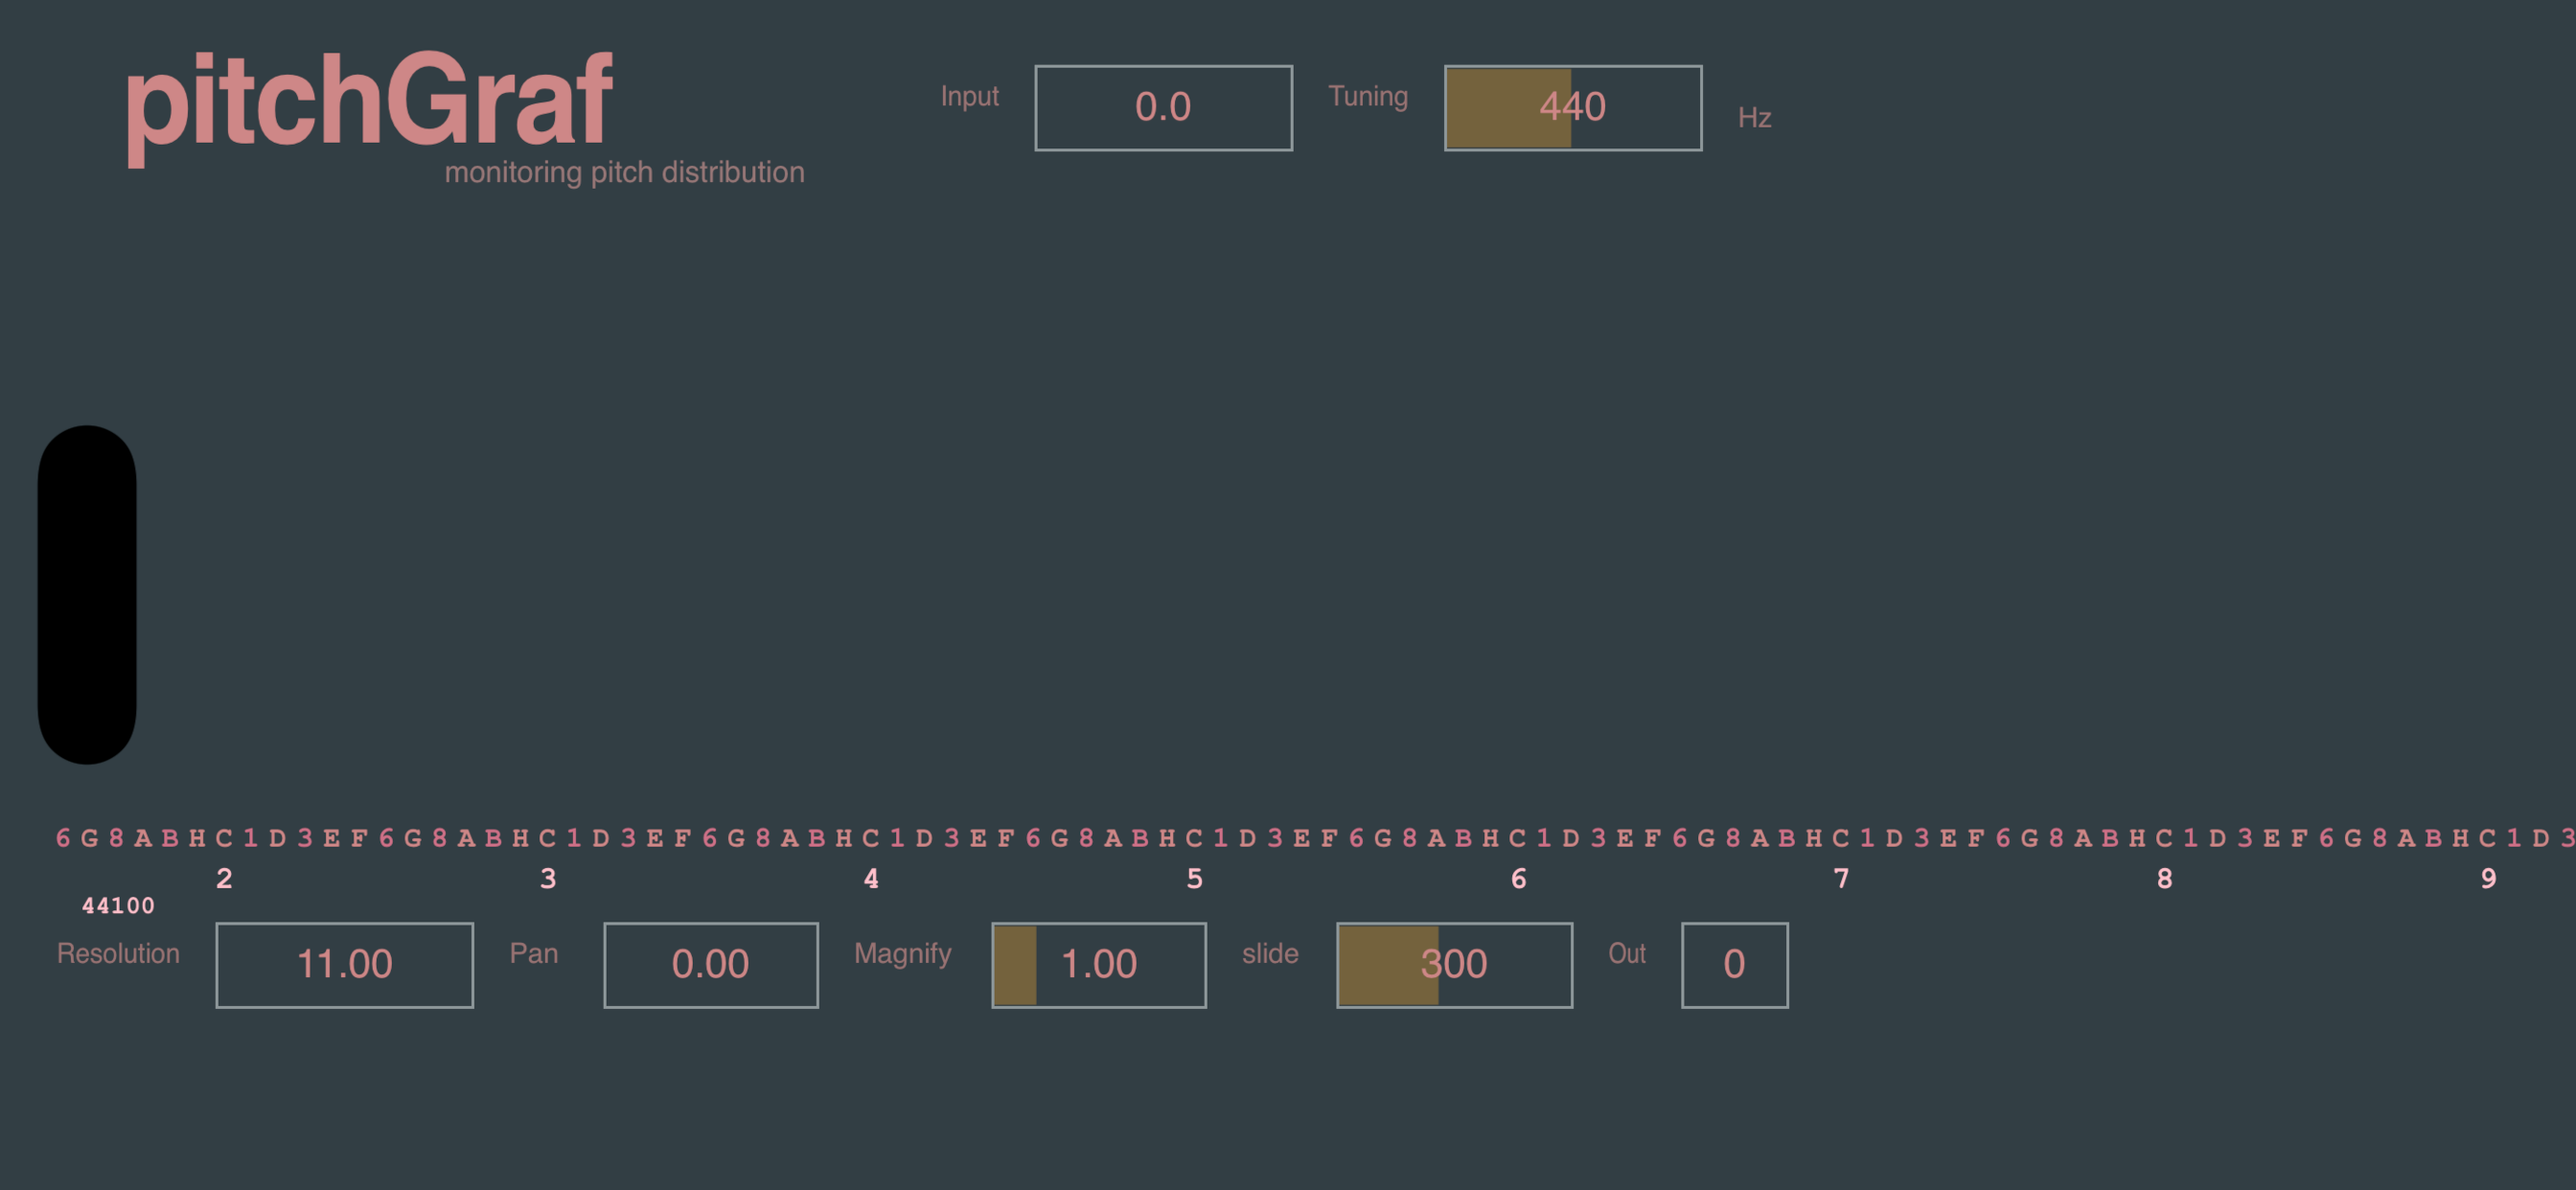Adjust the slide slider set to 300
The image size is (2576, 1190).
point(1455,965)
